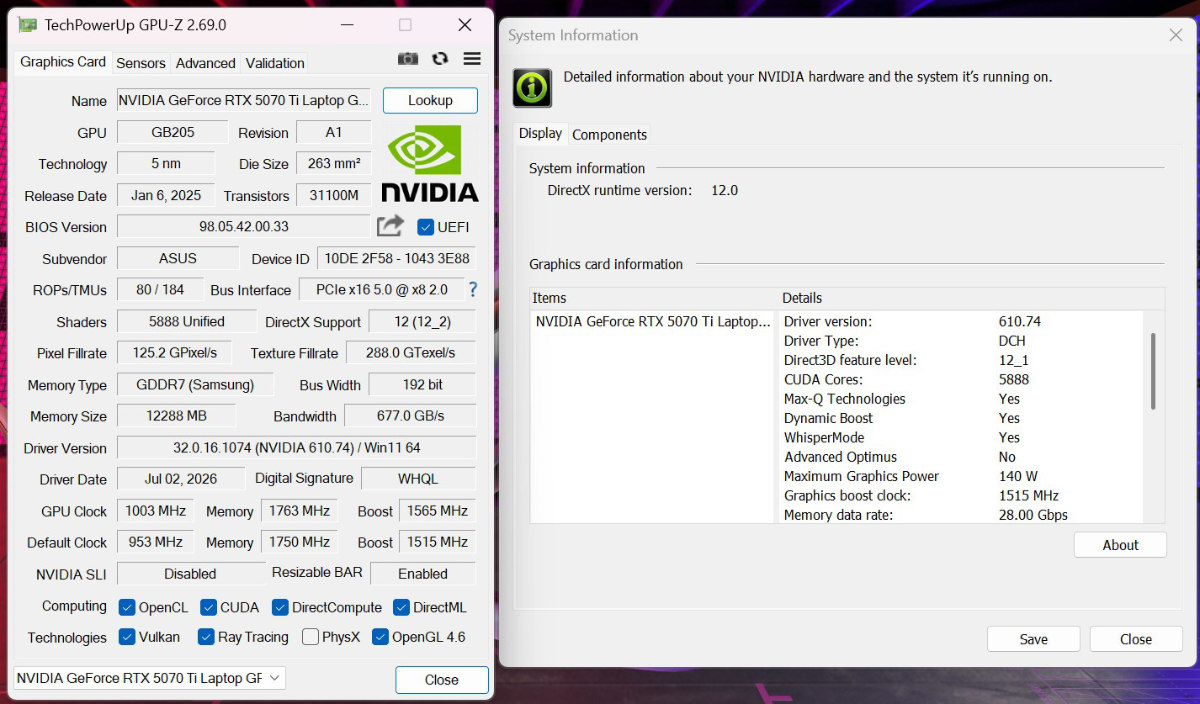This screenshot has width=1200, height=704.
Task: Open the GPU-Z hamburger menu icon
Action: click(x=472, y=59)
